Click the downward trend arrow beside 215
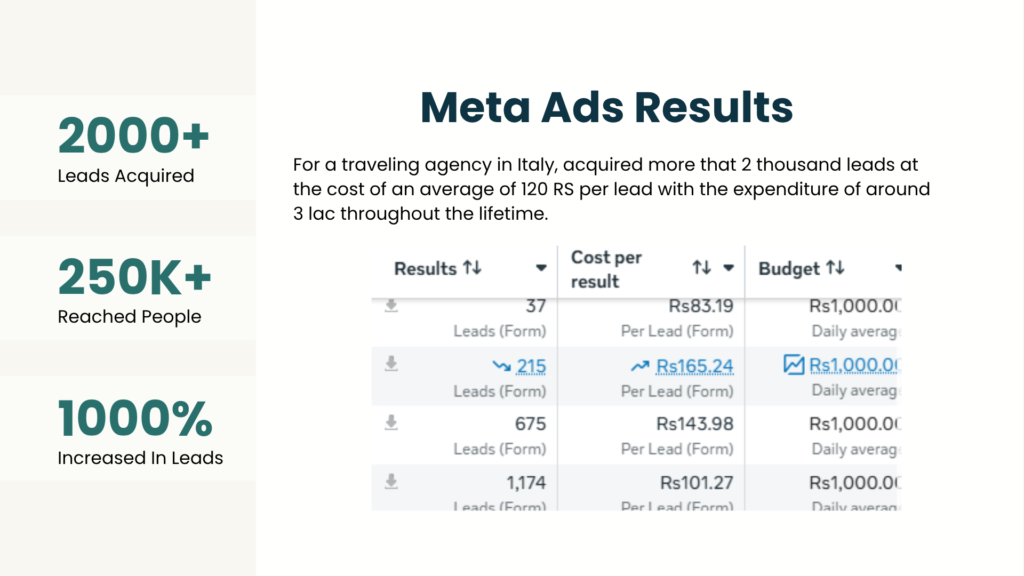Viewport: 1024px width, 576px height. [502, 366]
